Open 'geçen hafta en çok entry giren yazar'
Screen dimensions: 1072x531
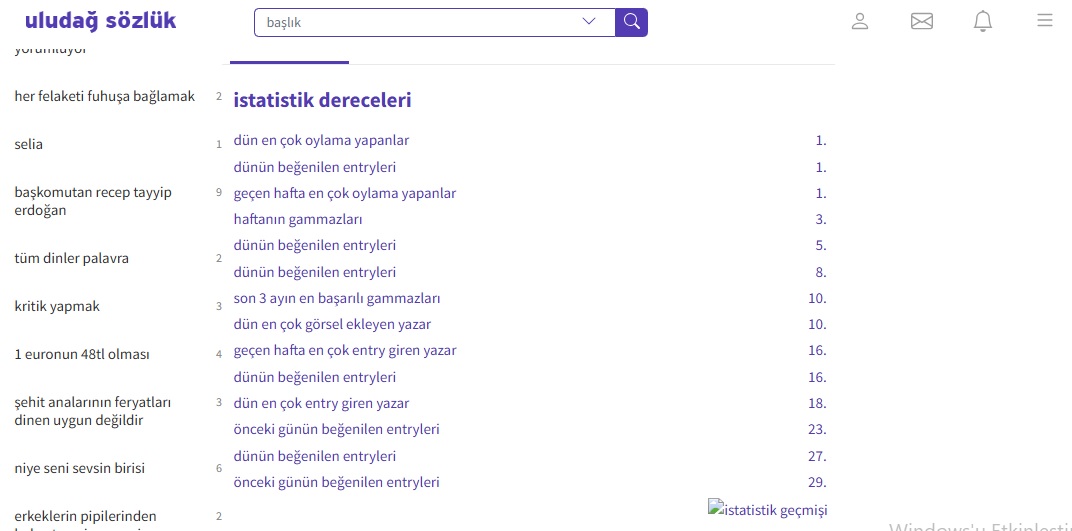coord(345,351)
